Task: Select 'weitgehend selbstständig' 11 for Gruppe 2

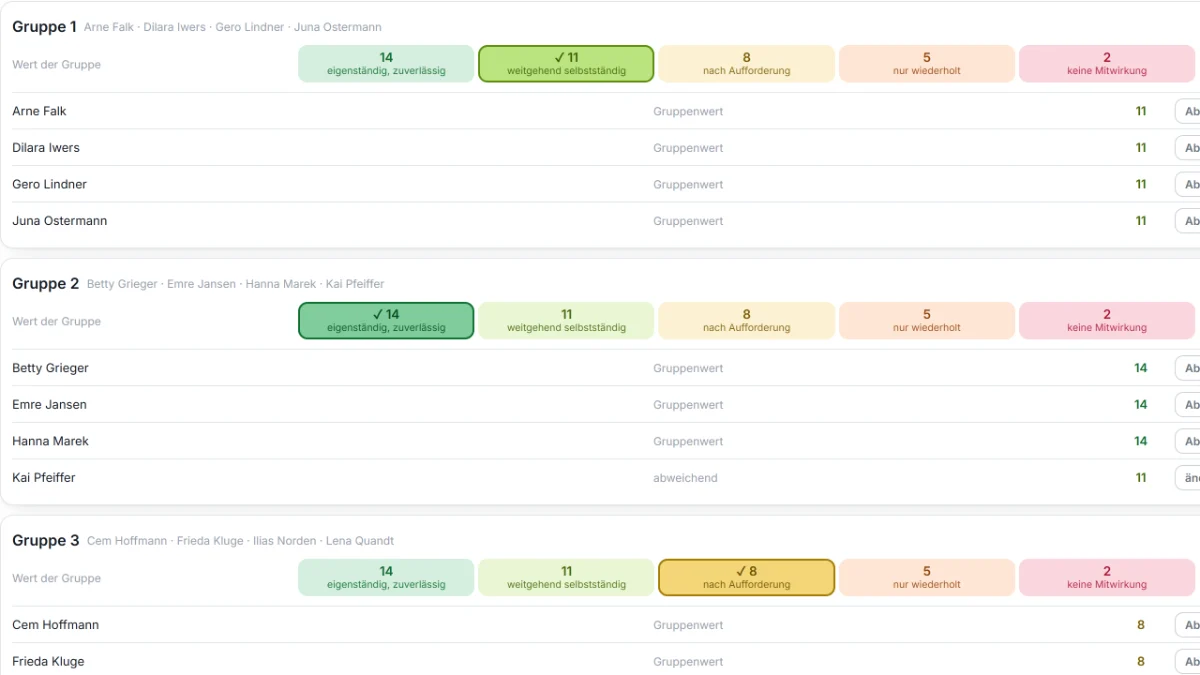Action: (566, 321)
